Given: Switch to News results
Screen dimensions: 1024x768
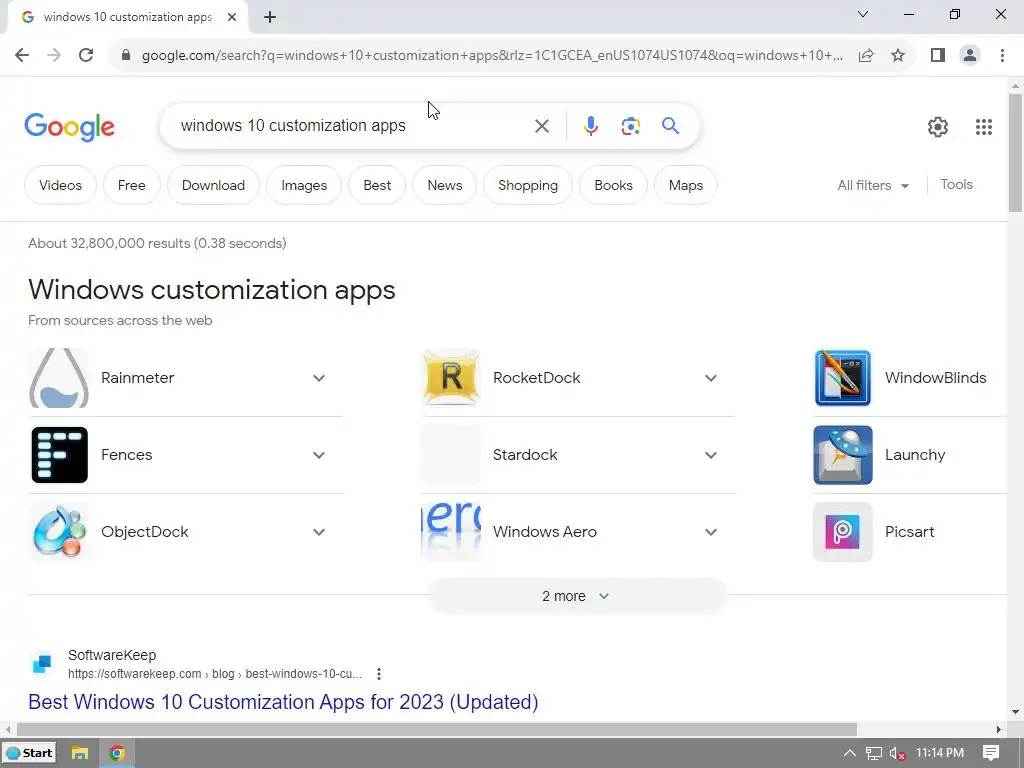Looking at the screenshot, I should click(445, 185).
